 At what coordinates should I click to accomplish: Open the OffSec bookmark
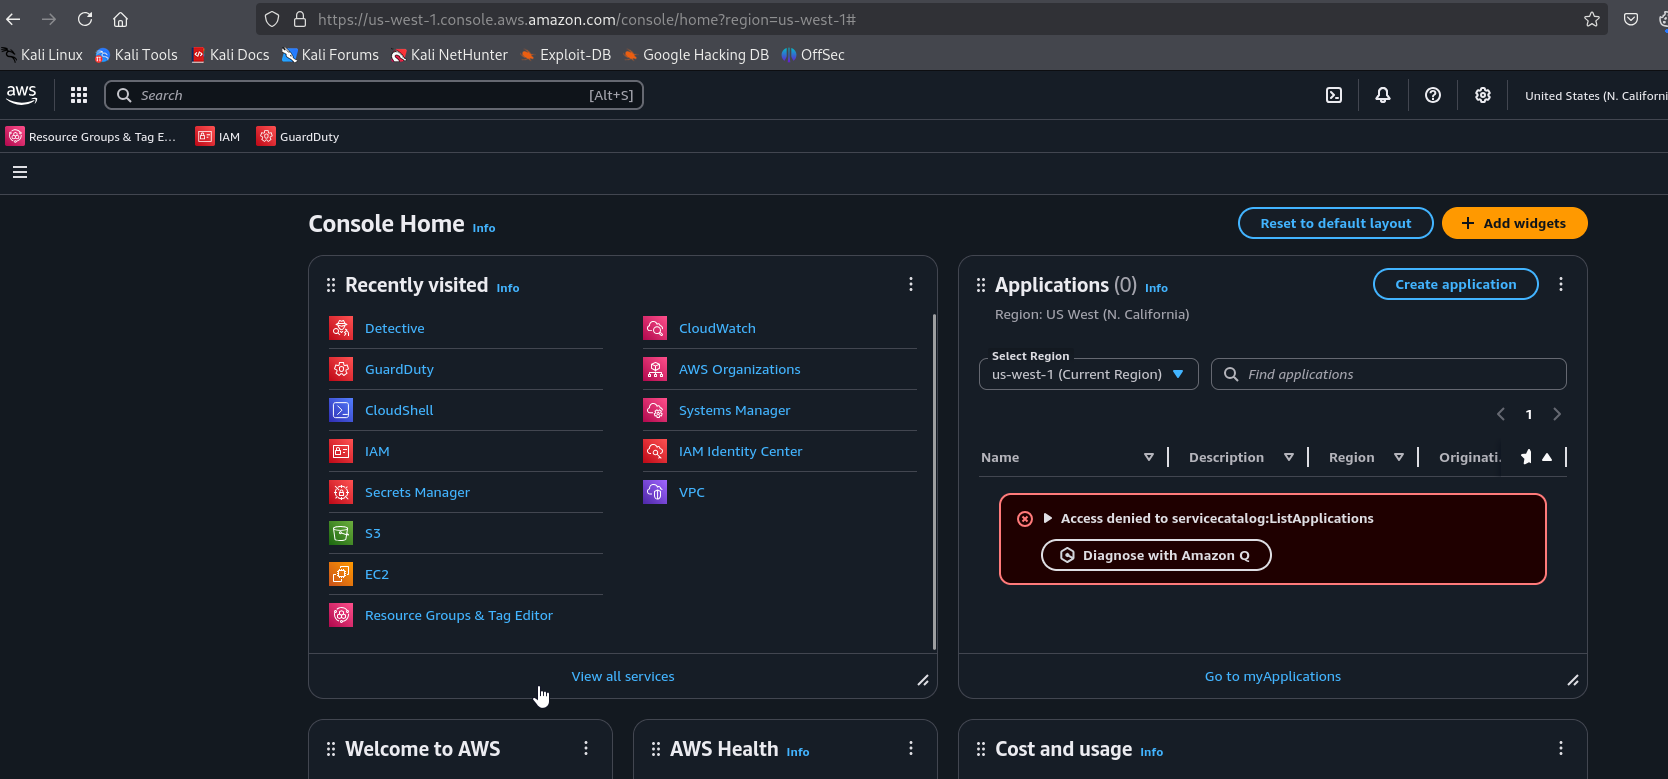813,55
